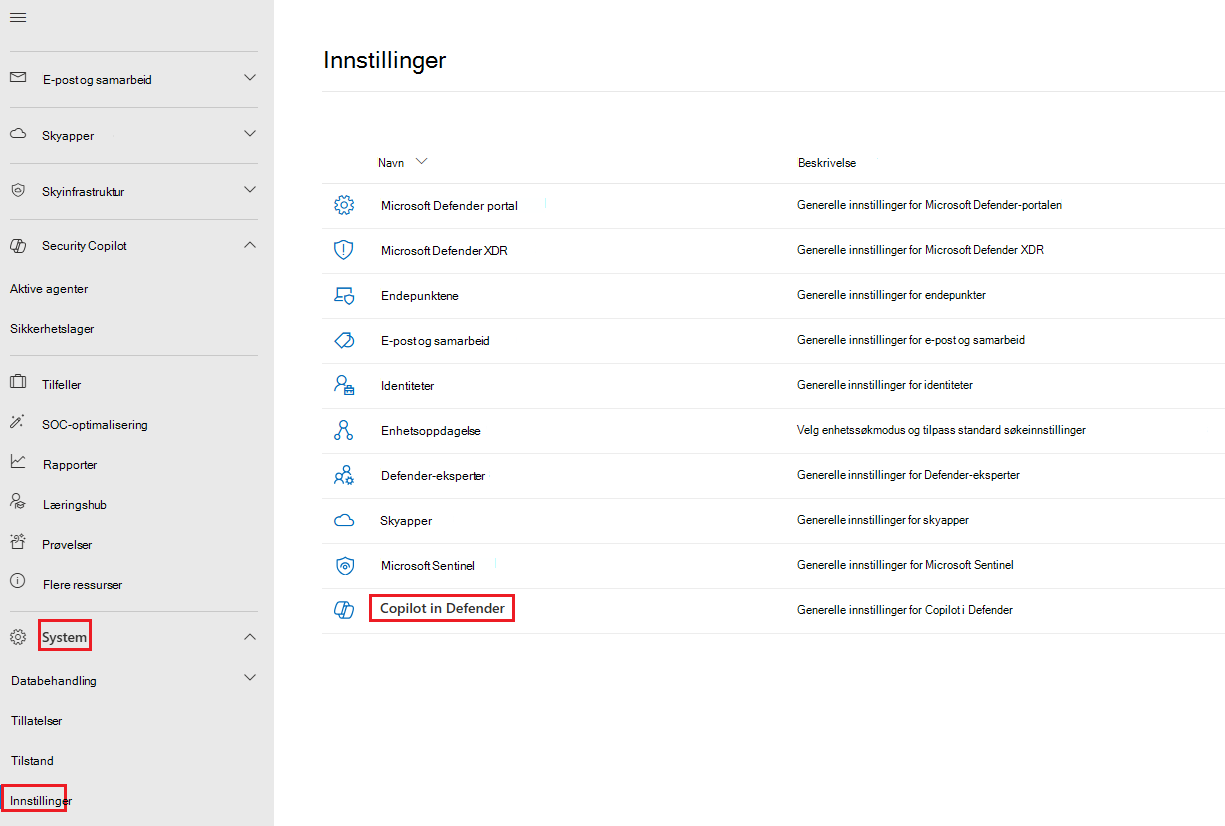Click the Skyapper cloud icon in sidebar
This screenshot has width=1225, height=826.
(18, 134)
